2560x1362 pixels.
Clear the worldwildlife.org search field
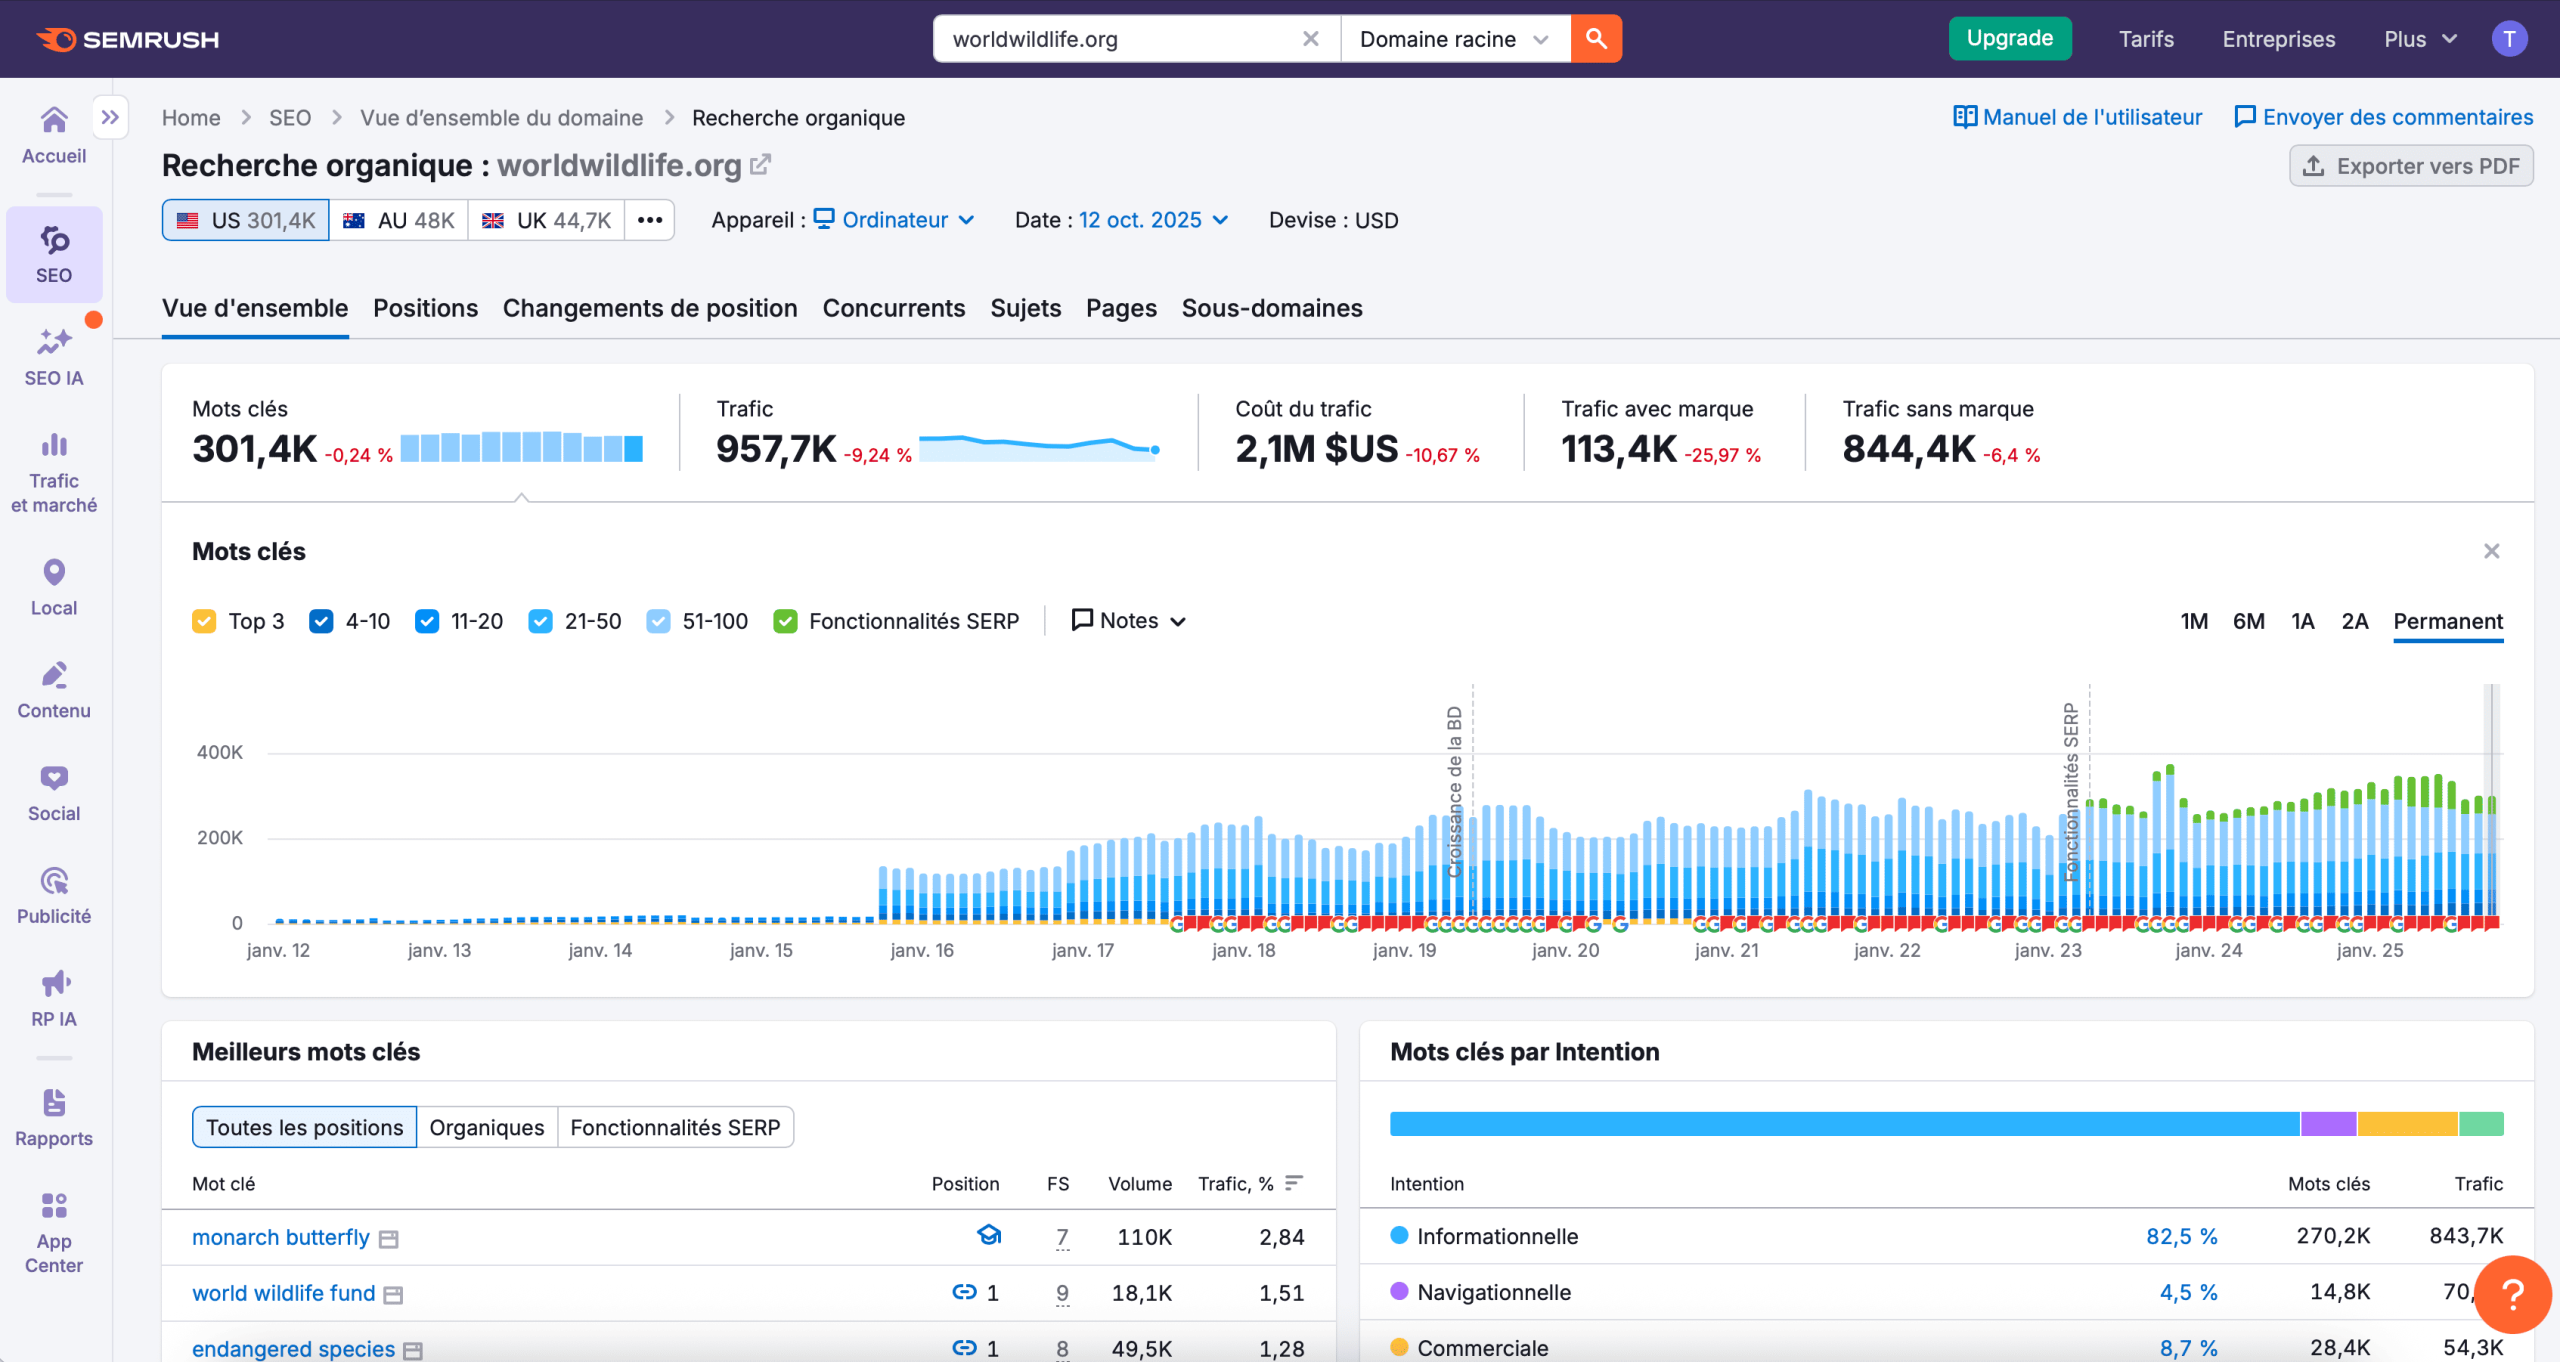[1310, 39]
